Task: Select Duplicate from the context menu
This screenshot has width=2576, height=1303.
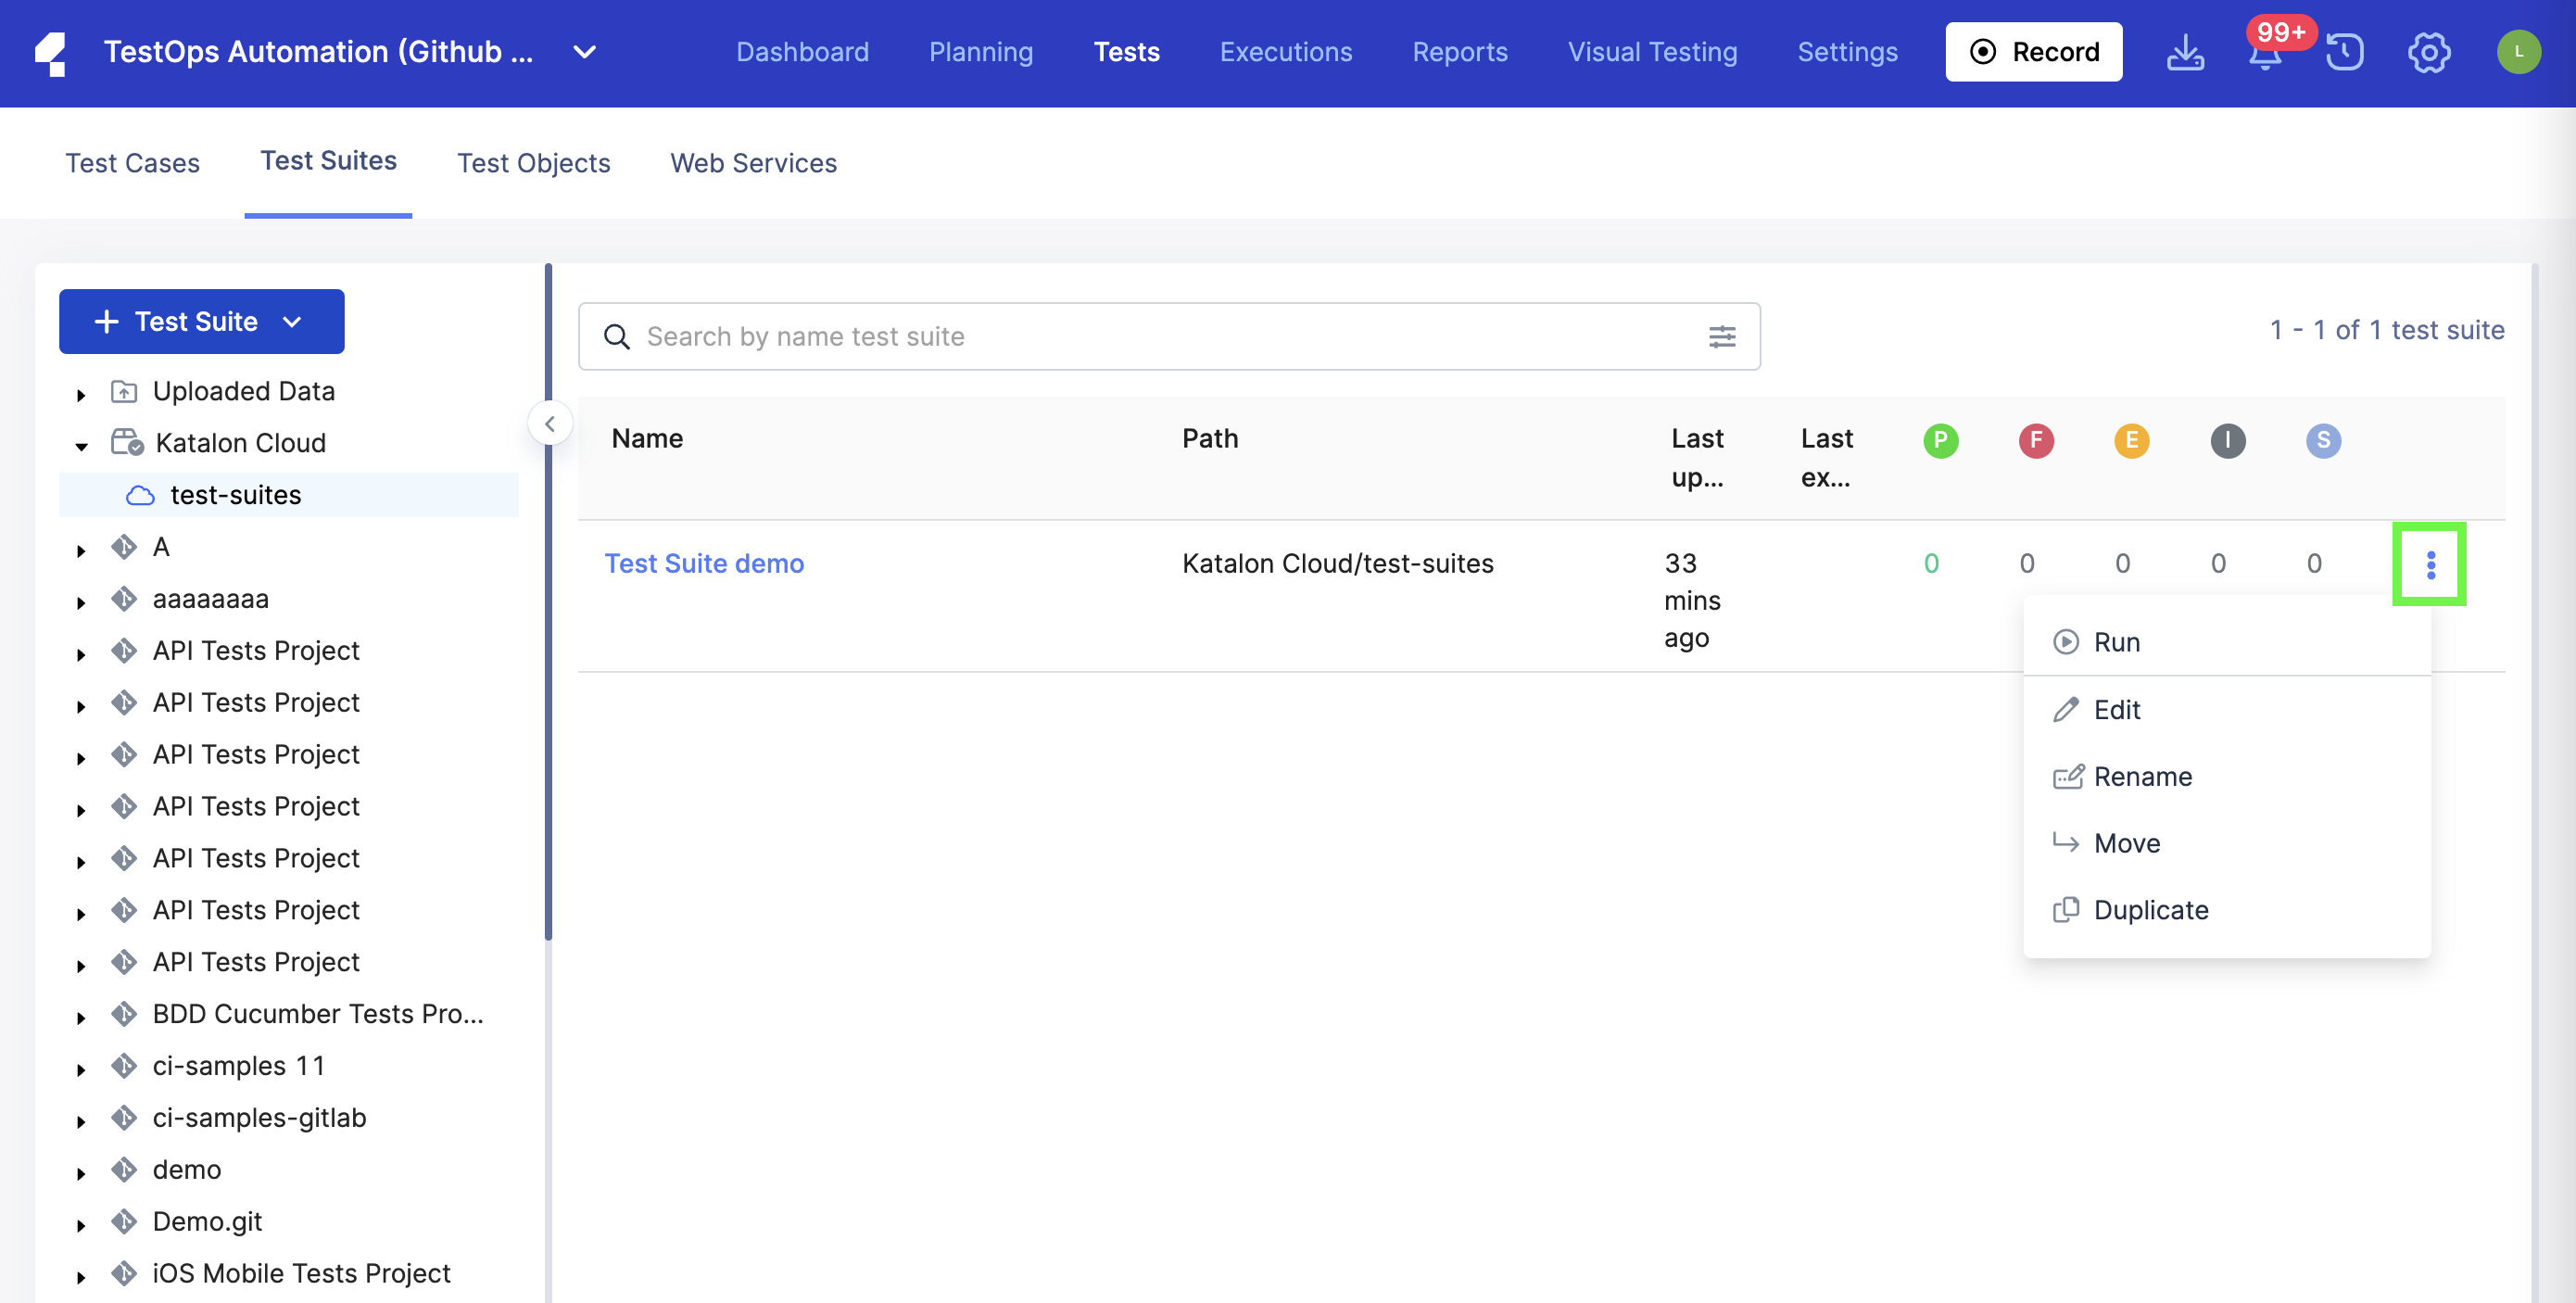Action: (x=2226, y=910)
